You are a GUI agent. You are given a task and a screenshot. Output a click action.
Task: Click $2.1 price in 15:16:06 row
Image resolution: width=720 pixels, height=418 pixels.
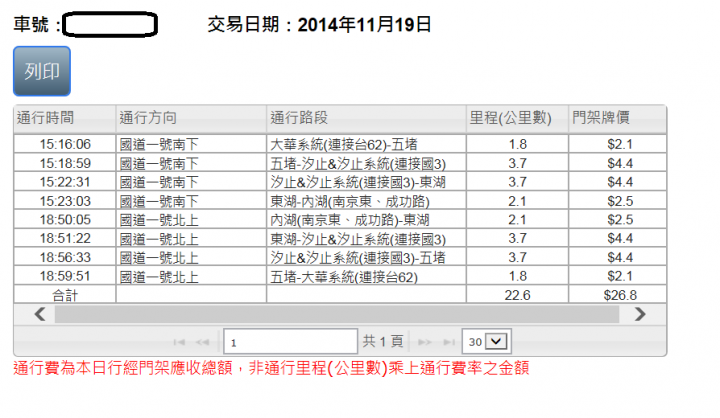pyautogui.click(x=618, y=144)
